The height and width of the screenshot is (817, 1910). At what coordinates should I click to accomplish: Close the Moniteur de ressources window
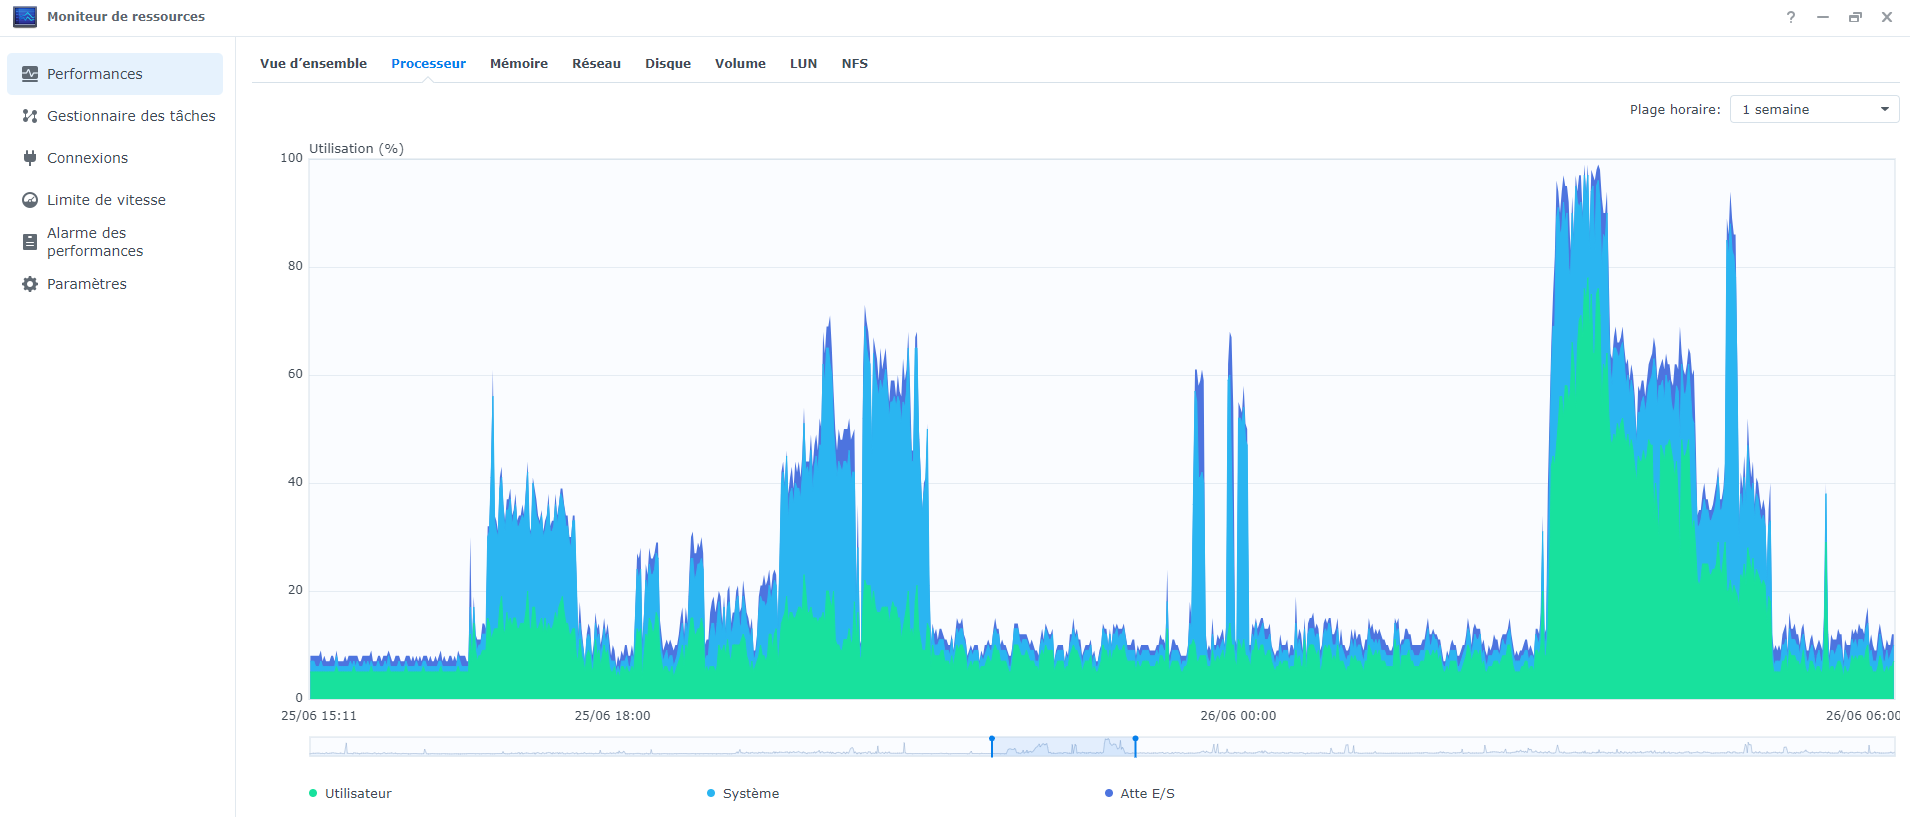click(x=1887, y=17)
